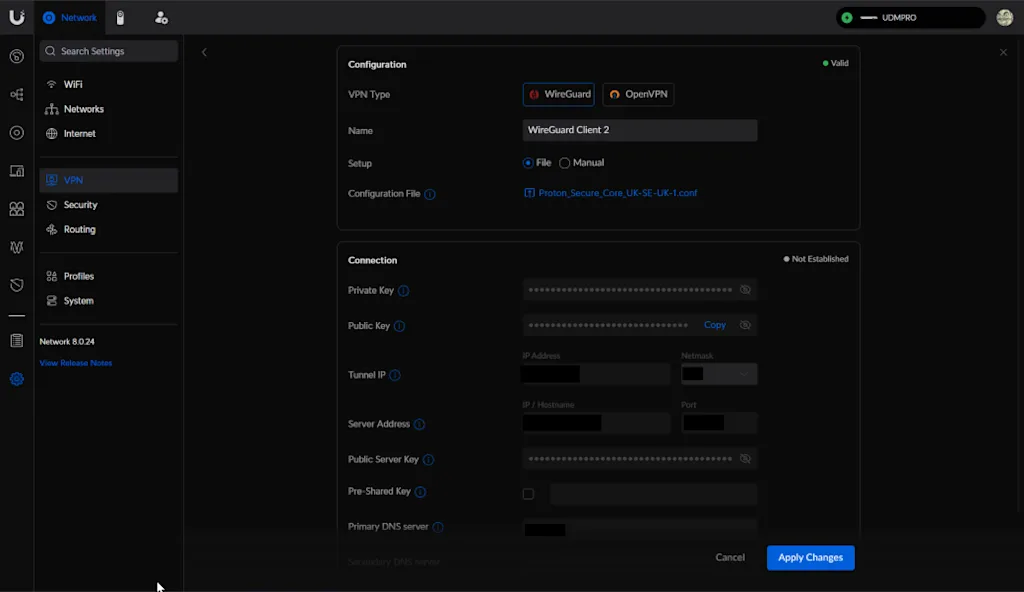Viewport: 1024px width, 592px height.
Task: Click the Primary DNS server field
Action: pos(639,529)
